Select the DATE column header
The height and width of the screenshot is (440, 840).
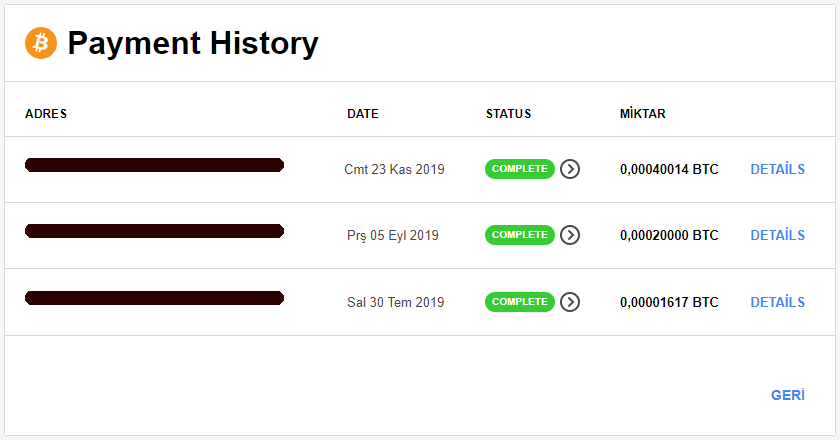tap(363, 114)
